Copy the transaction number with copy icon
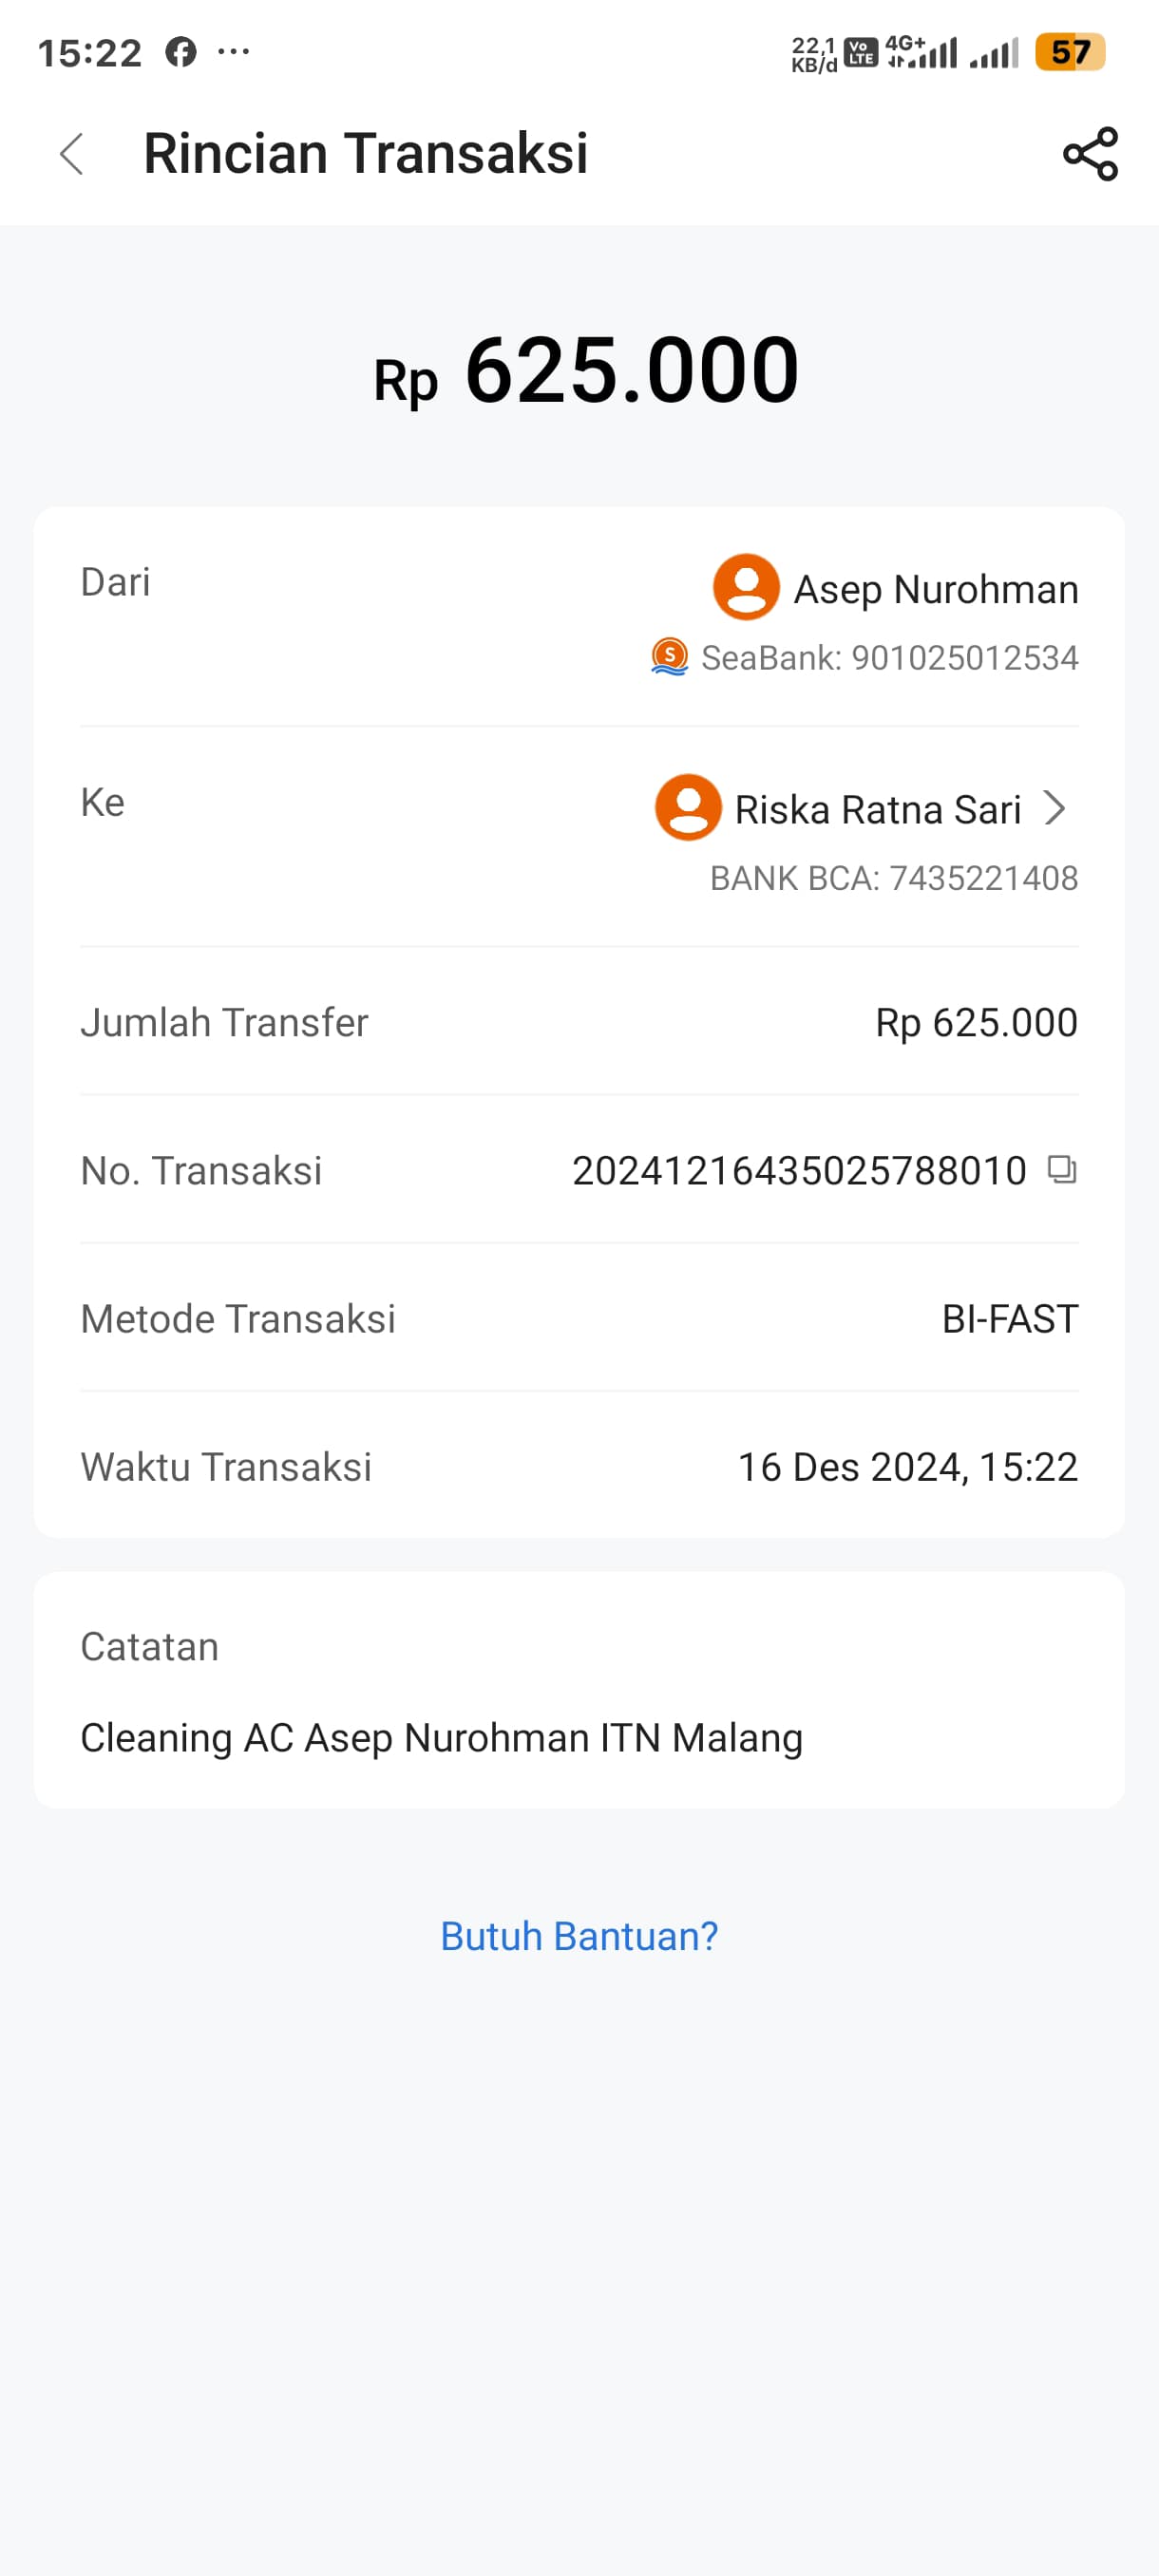1159x2576 pixels. (1061, 1169)
